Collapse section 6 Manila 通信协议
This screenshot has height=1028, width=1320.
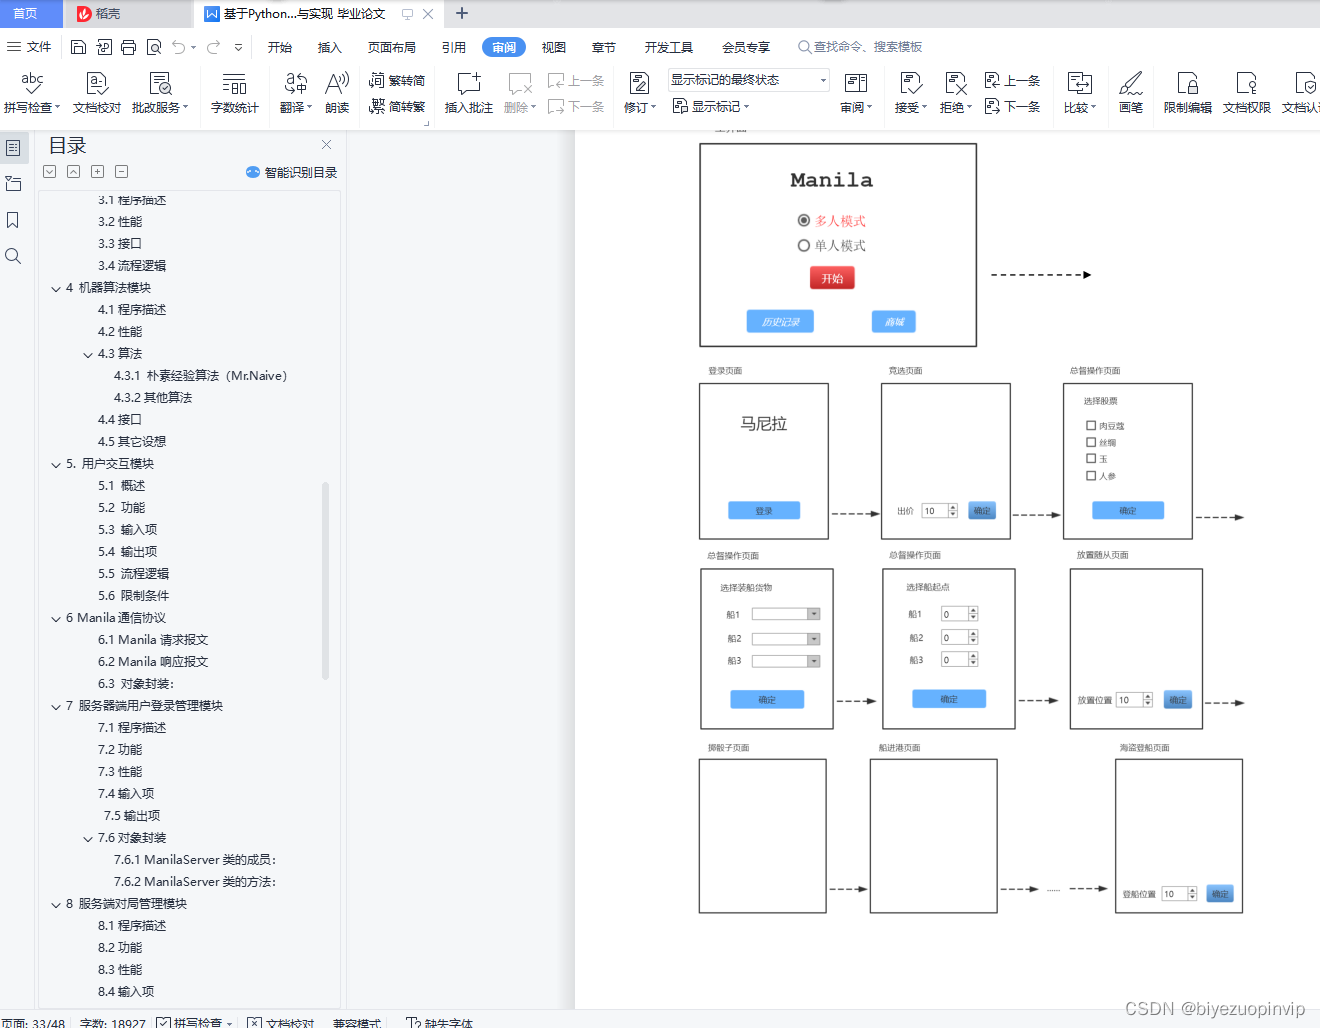click(x=56, y=618)
